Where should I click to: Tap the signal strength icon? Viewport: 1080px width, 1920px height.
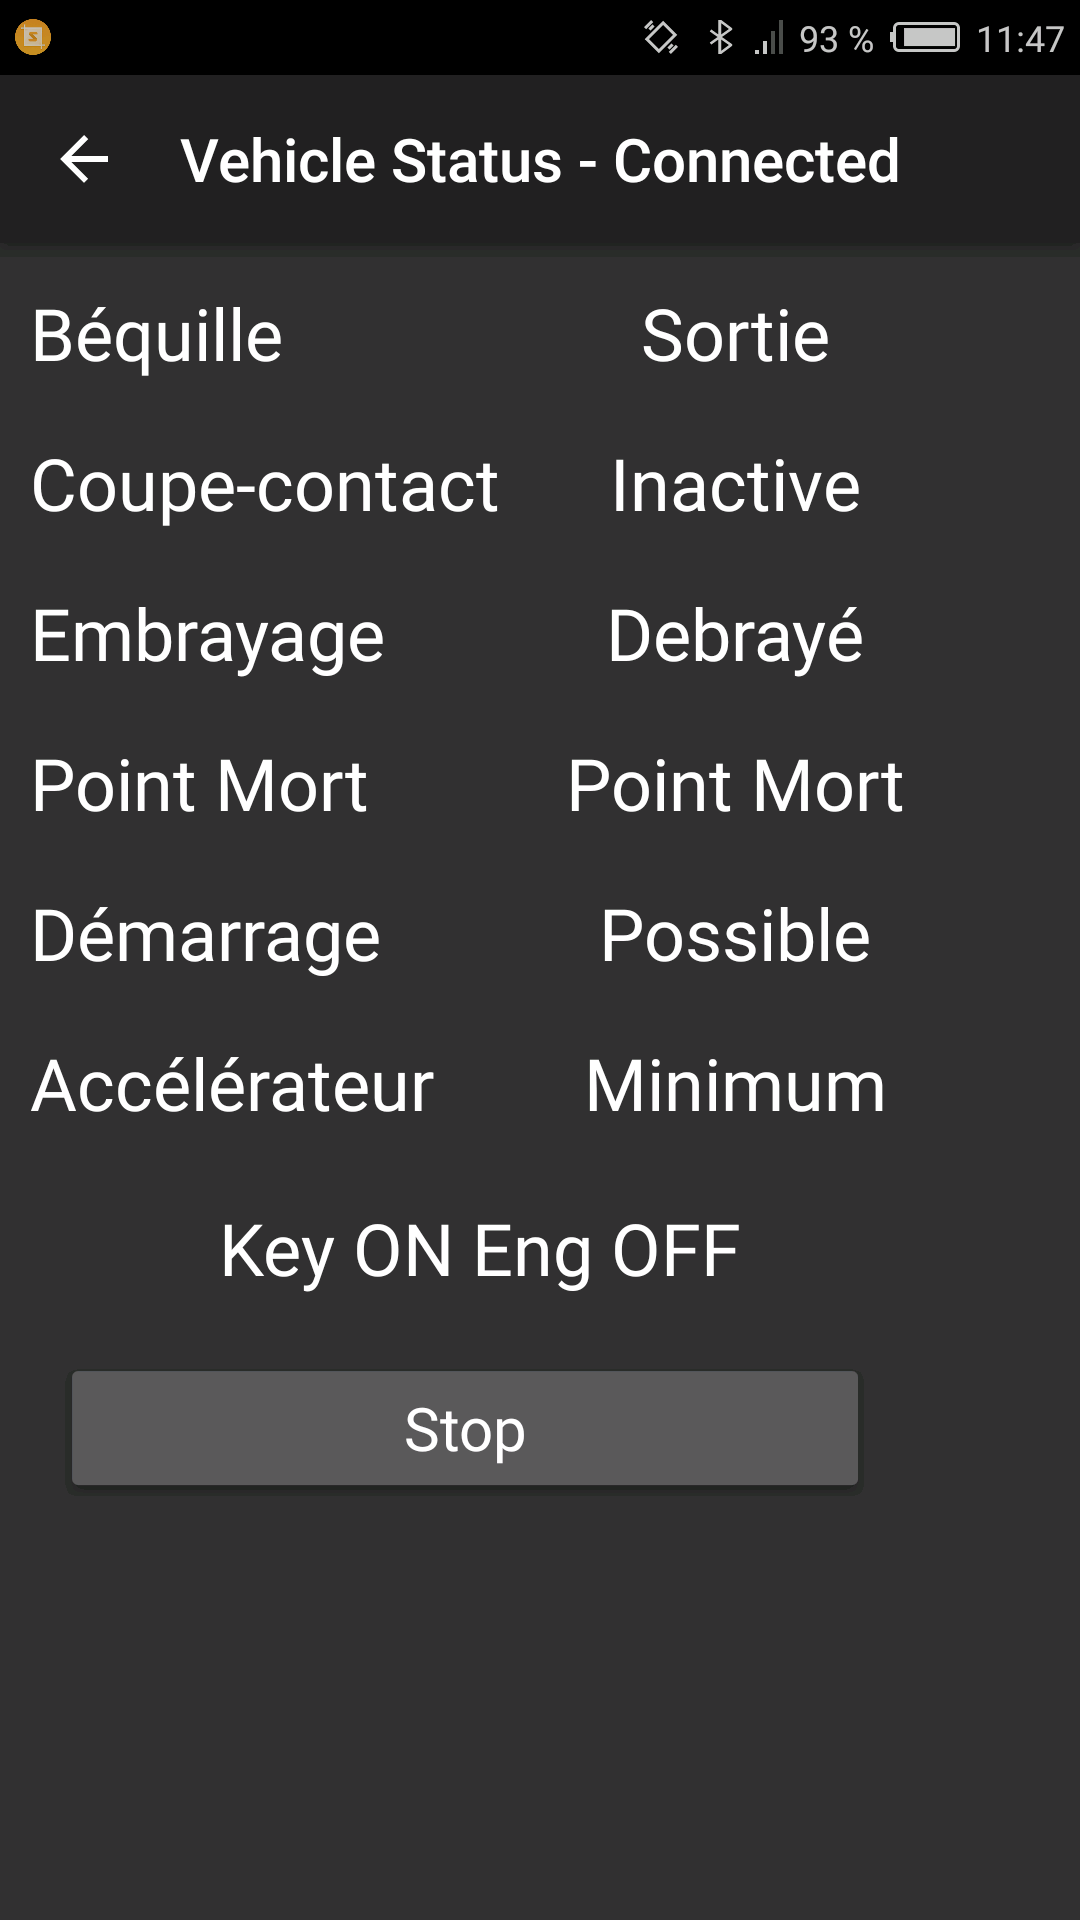769,38
